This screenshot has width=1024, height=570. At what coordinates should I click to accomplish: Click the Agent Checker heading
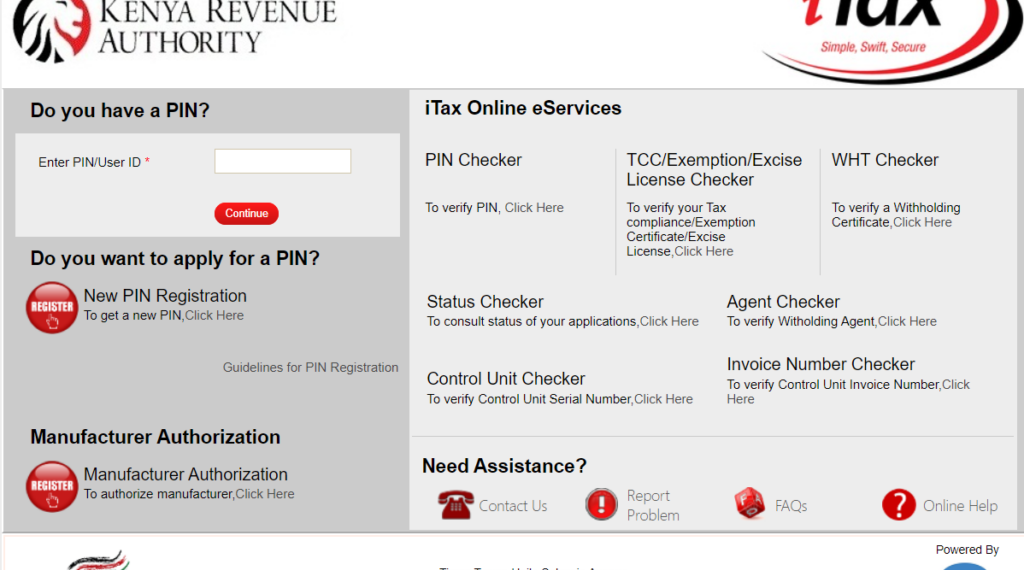click(783, 302)
